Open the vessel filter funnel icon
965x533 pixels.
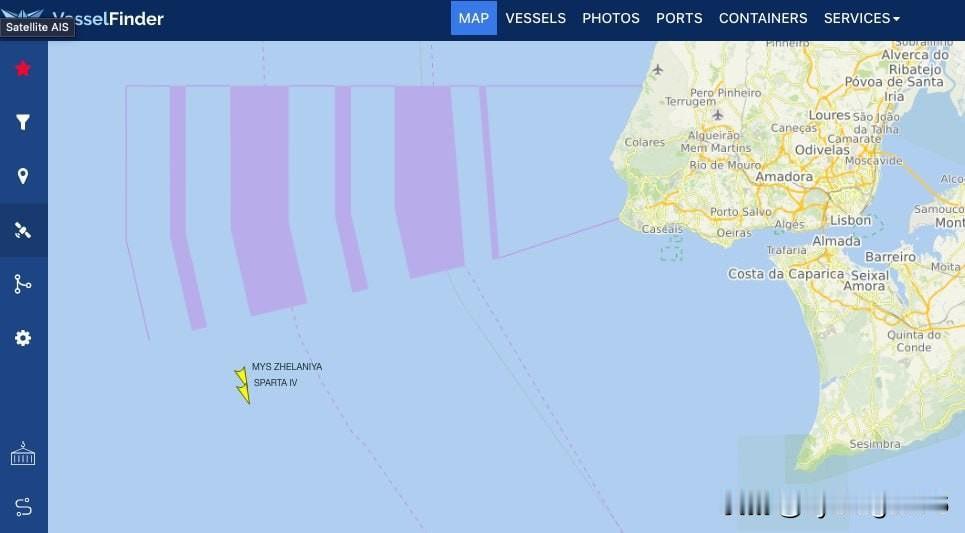tap(23, 122)
